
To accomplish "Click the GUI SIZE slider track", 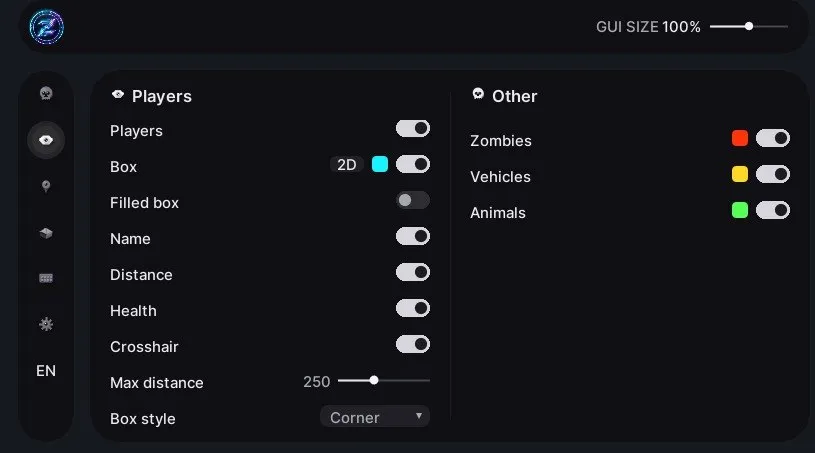I will (748, 26).
